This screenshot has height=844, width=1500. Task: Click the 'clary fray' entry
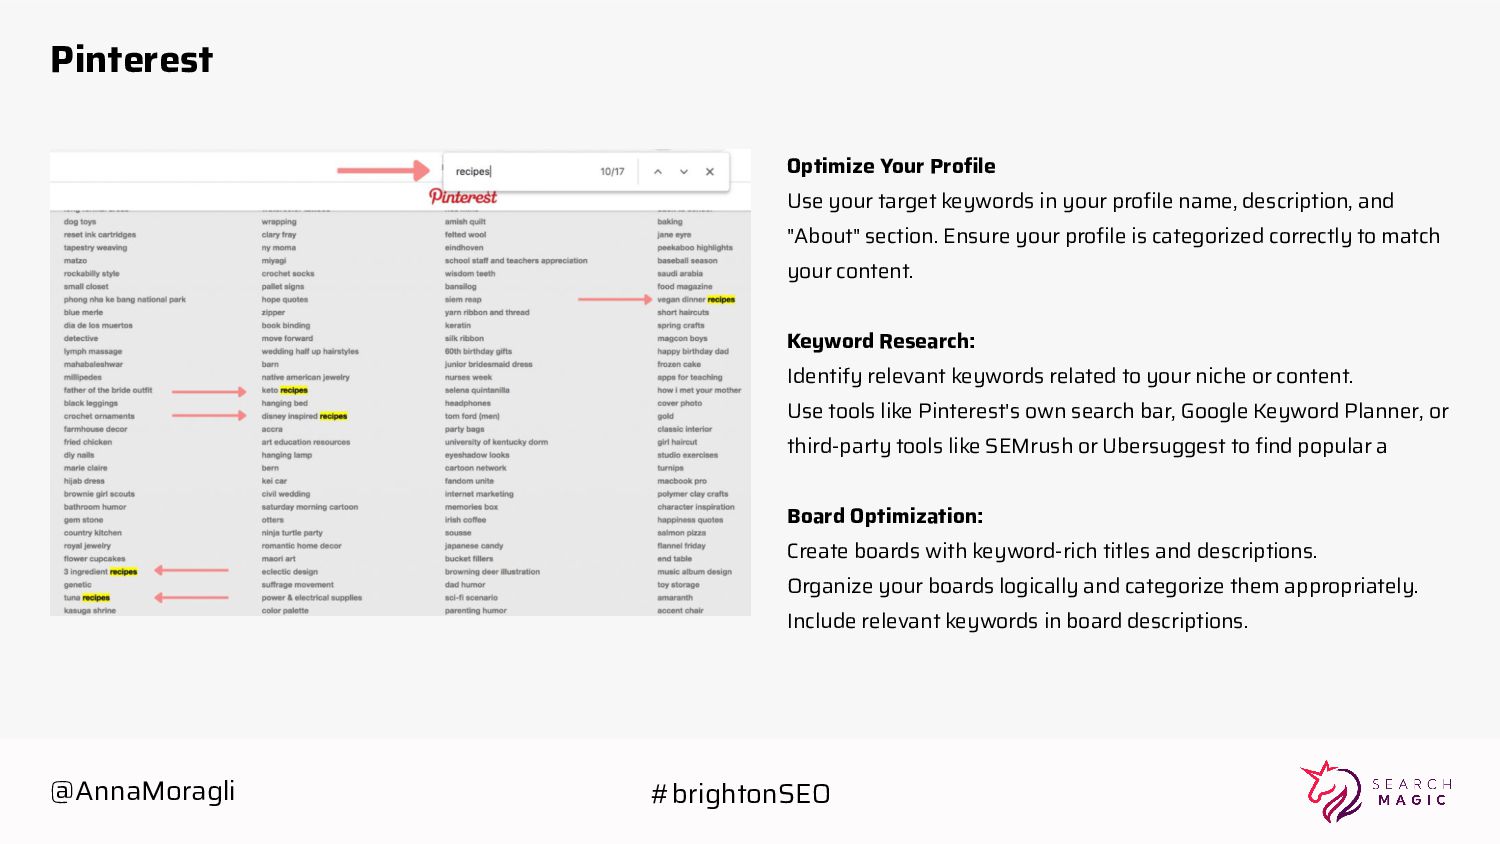(x=279, y=235)
